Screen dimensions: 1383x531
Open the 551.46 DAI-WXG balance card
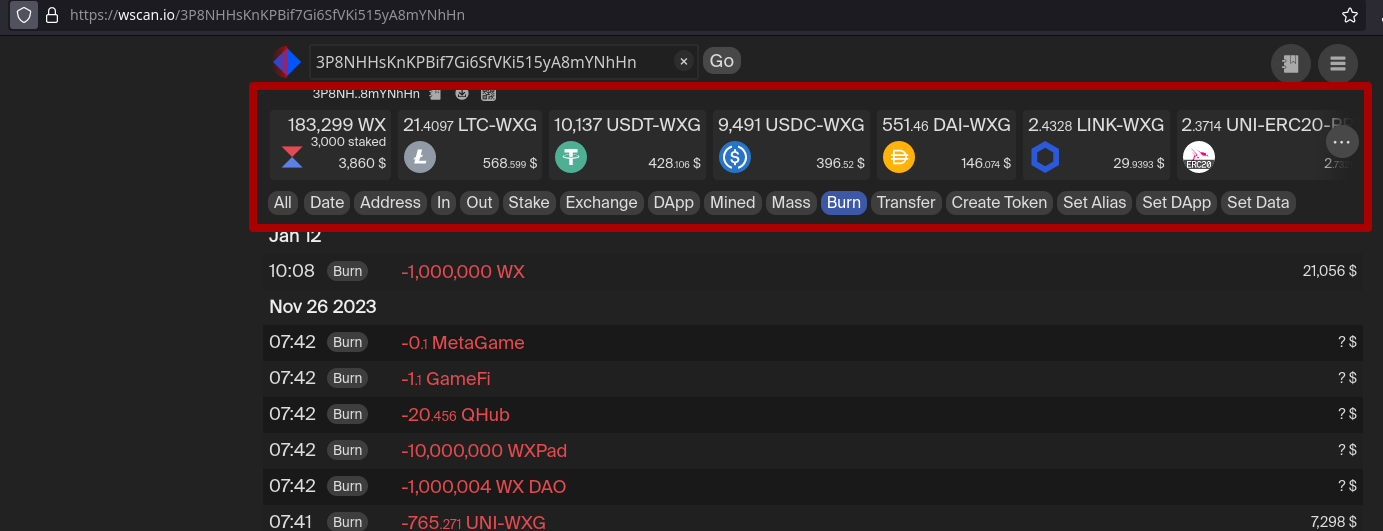[x=946, y=145]
